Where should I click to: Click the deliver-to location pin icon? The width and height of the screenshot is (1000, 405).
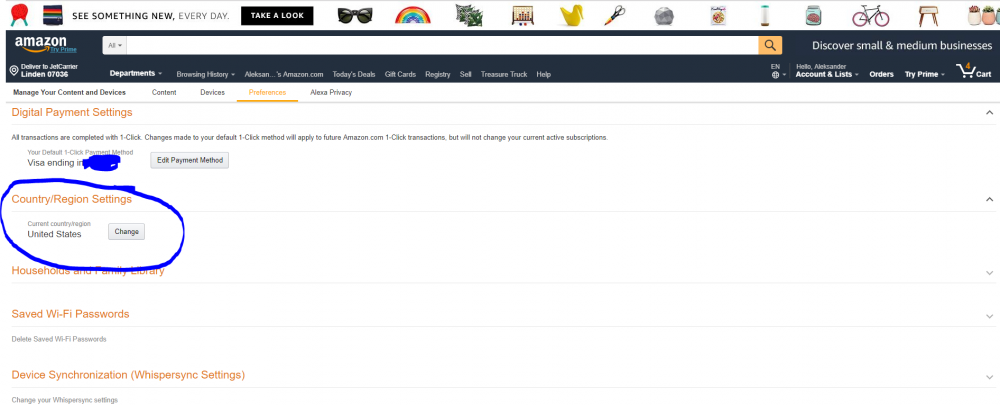click(x=14, y=71)
